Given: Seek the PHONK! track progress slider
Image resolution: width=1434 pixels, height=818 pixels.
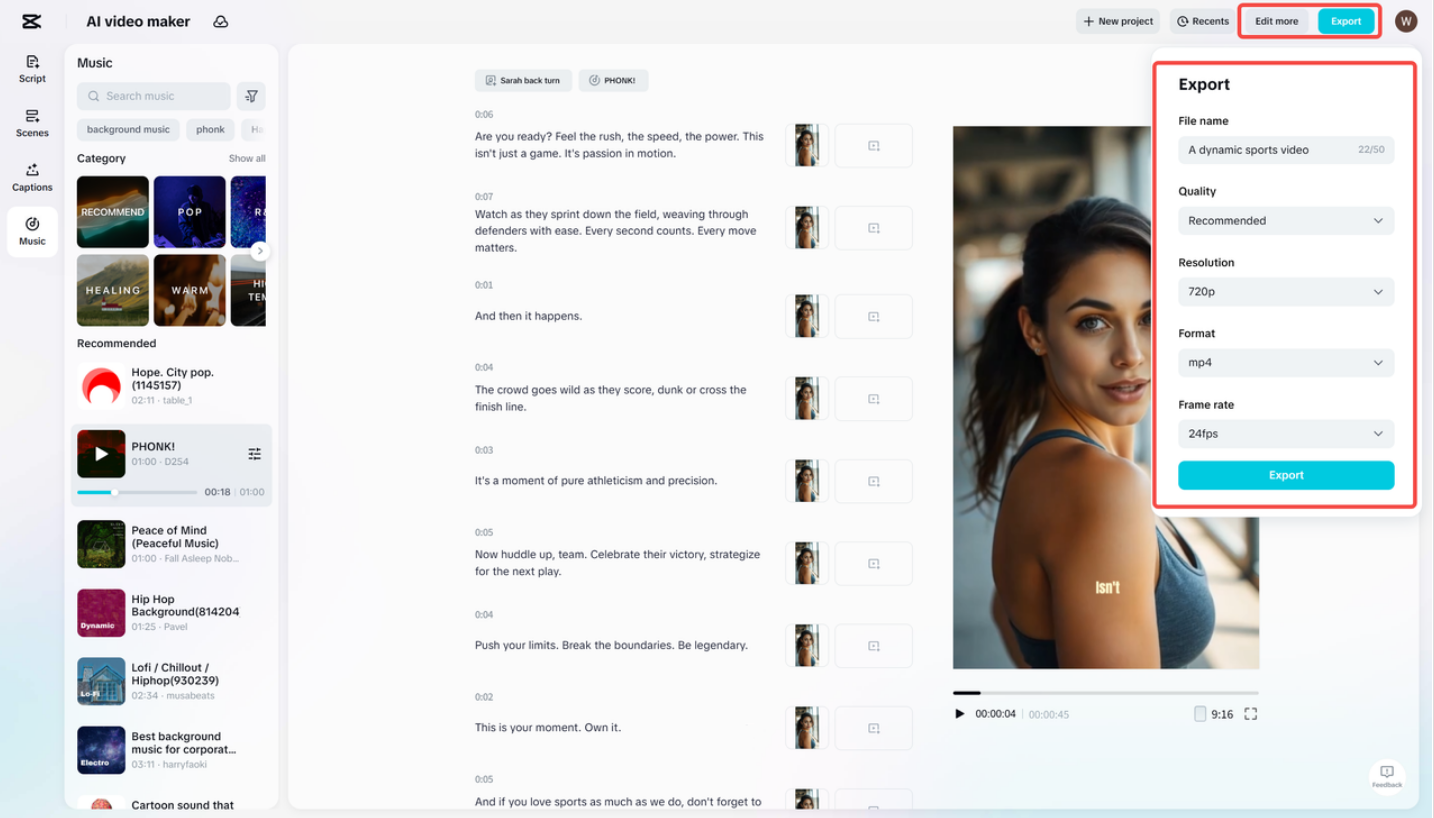Looking at the screenshot, I should point(137,492).
